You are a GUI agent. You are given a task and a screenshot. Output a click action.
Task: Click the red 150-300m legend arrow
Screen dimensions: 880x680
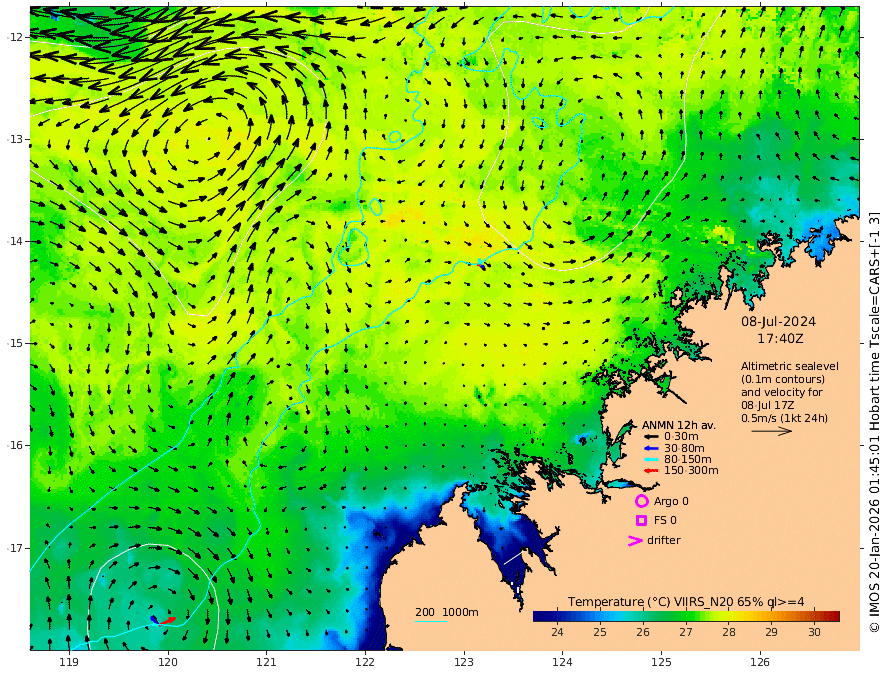tap(650, 471)
